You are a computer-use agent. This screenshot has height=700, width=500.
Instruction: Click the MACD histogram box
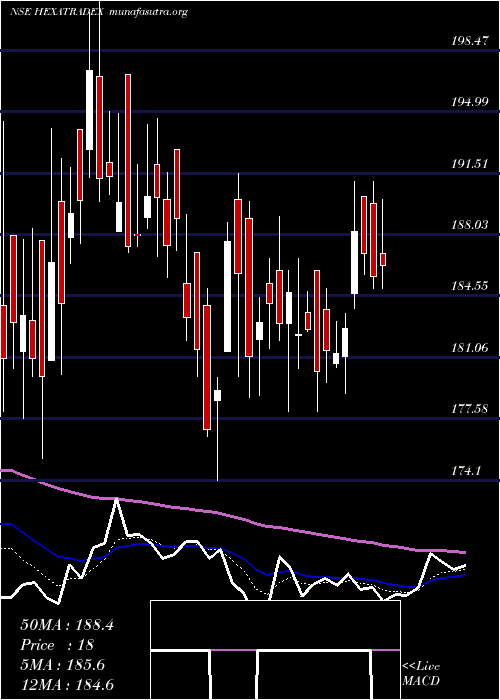pos(275,650)
